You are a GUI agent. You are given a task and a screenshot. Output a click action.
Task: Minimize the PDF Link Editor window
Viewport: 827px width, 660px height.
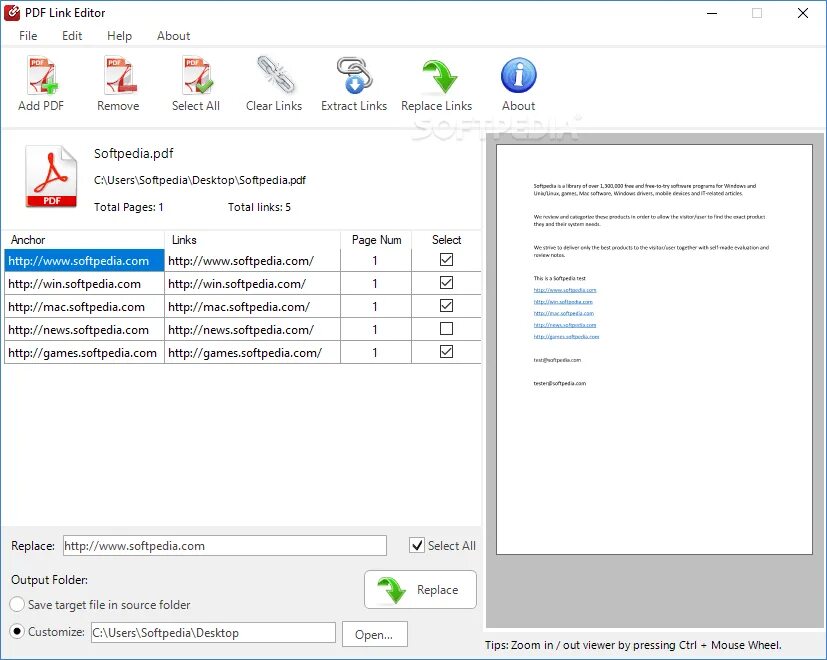pos(712,13)
